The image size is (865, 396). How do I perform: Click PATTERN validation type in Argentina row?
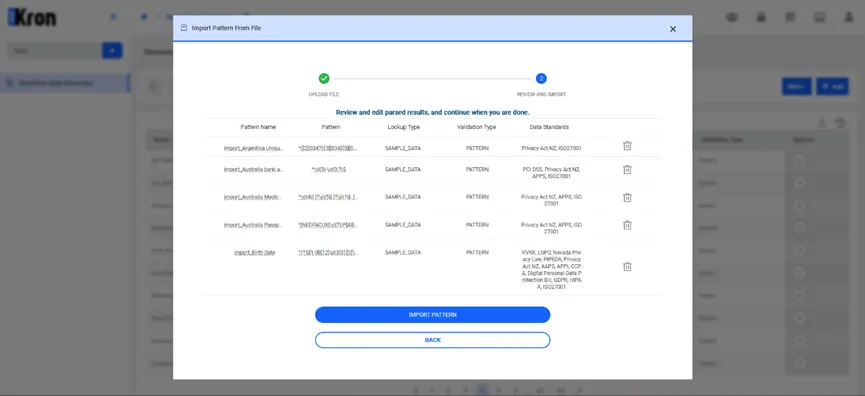pos(477,148)
